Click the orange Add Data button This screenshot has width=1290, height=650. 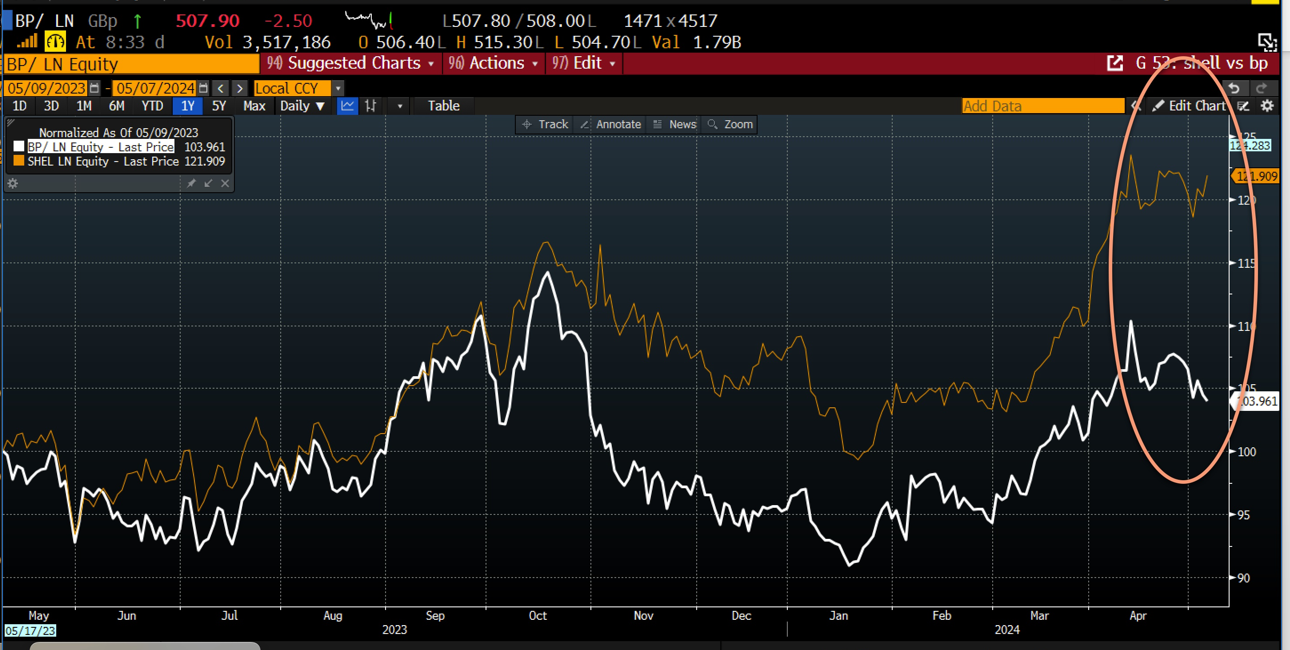[x=1043, y=105]
